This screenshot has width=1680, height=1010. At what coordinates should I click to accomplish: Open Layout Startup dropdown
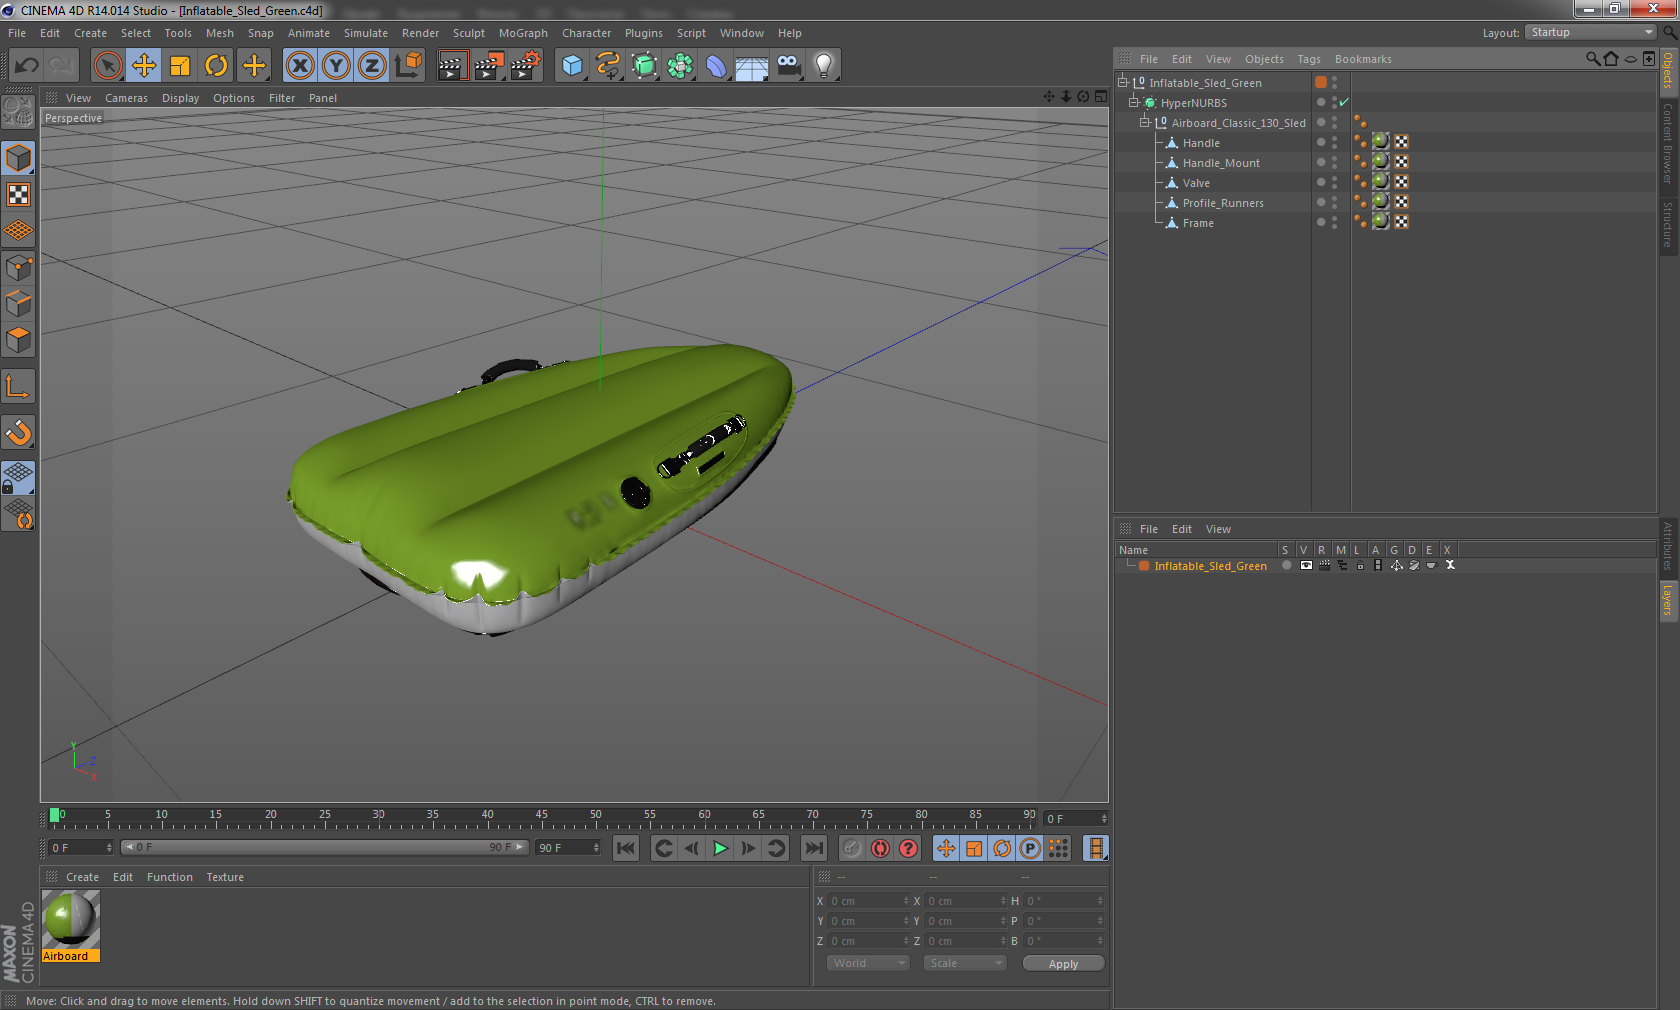point(1591,33)
